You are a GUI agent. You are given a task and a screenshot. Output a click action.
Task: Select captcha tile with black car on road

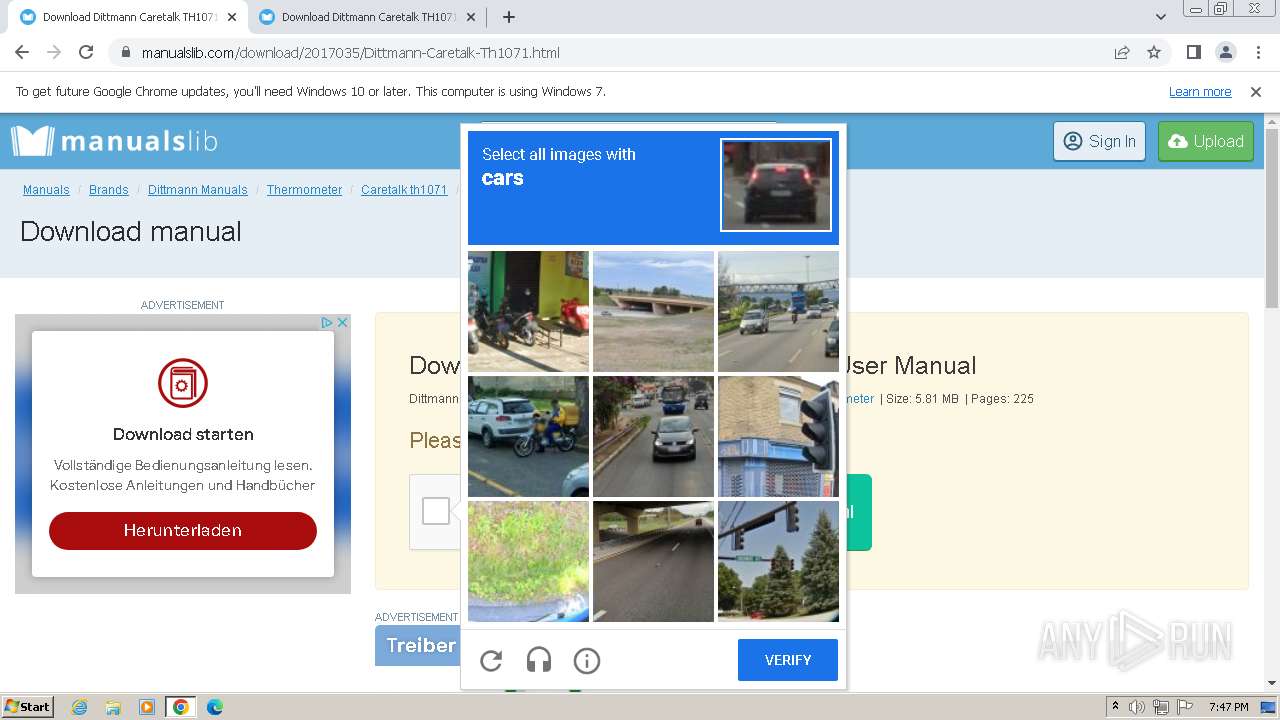pyautogui.click(x=653, y=436)
